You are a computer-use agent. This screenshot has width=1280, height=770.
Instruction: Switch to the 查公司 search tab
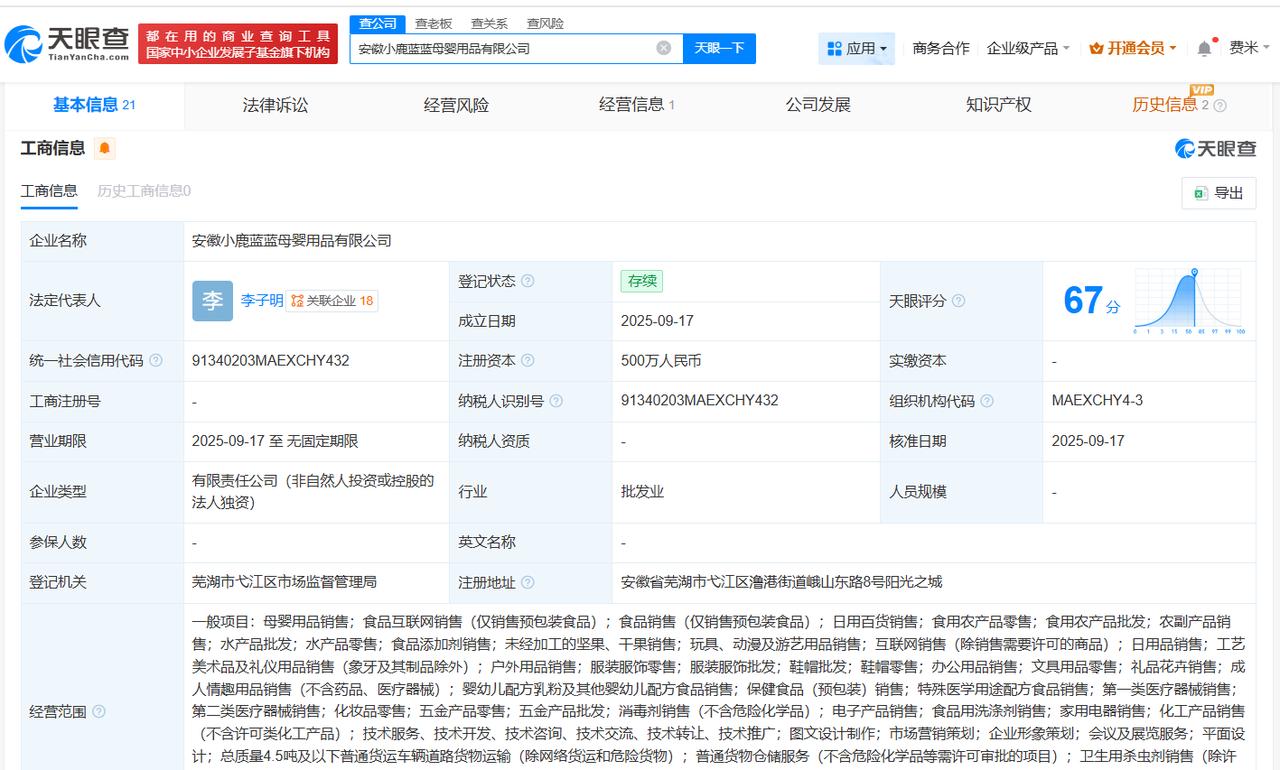(x=377, y=23)
